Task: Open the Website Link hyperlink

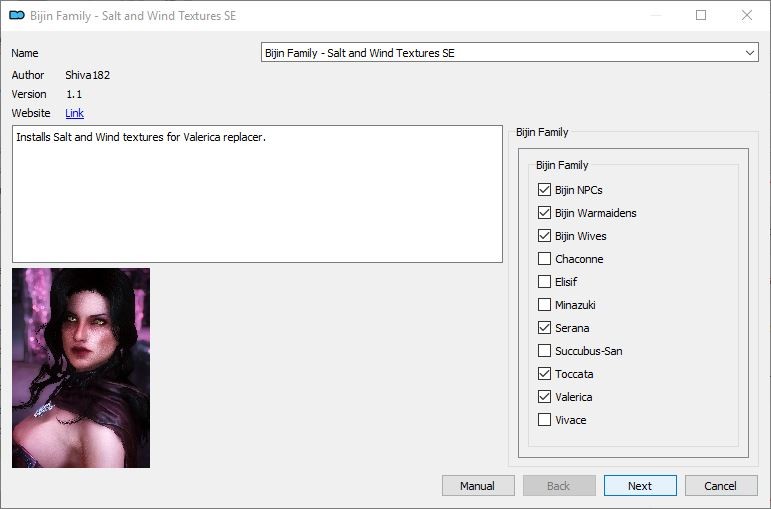Action: [74, 113]
